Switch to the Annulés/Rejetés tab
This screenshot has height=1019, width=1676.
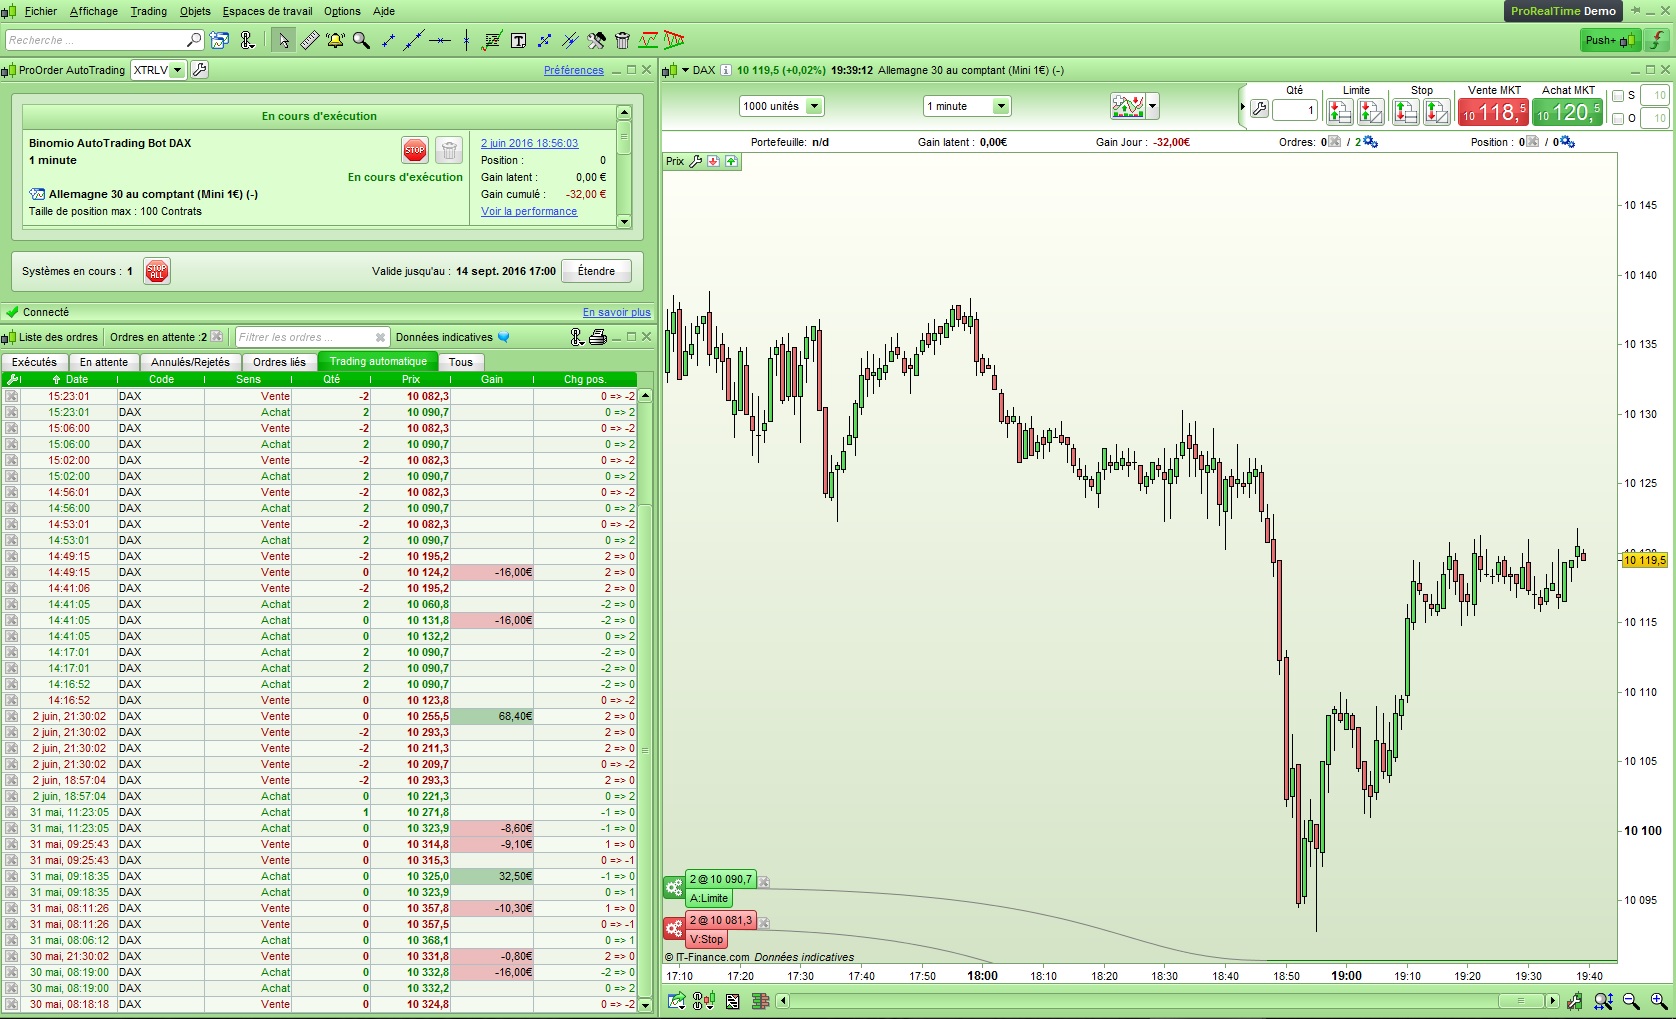pos(190,362)
